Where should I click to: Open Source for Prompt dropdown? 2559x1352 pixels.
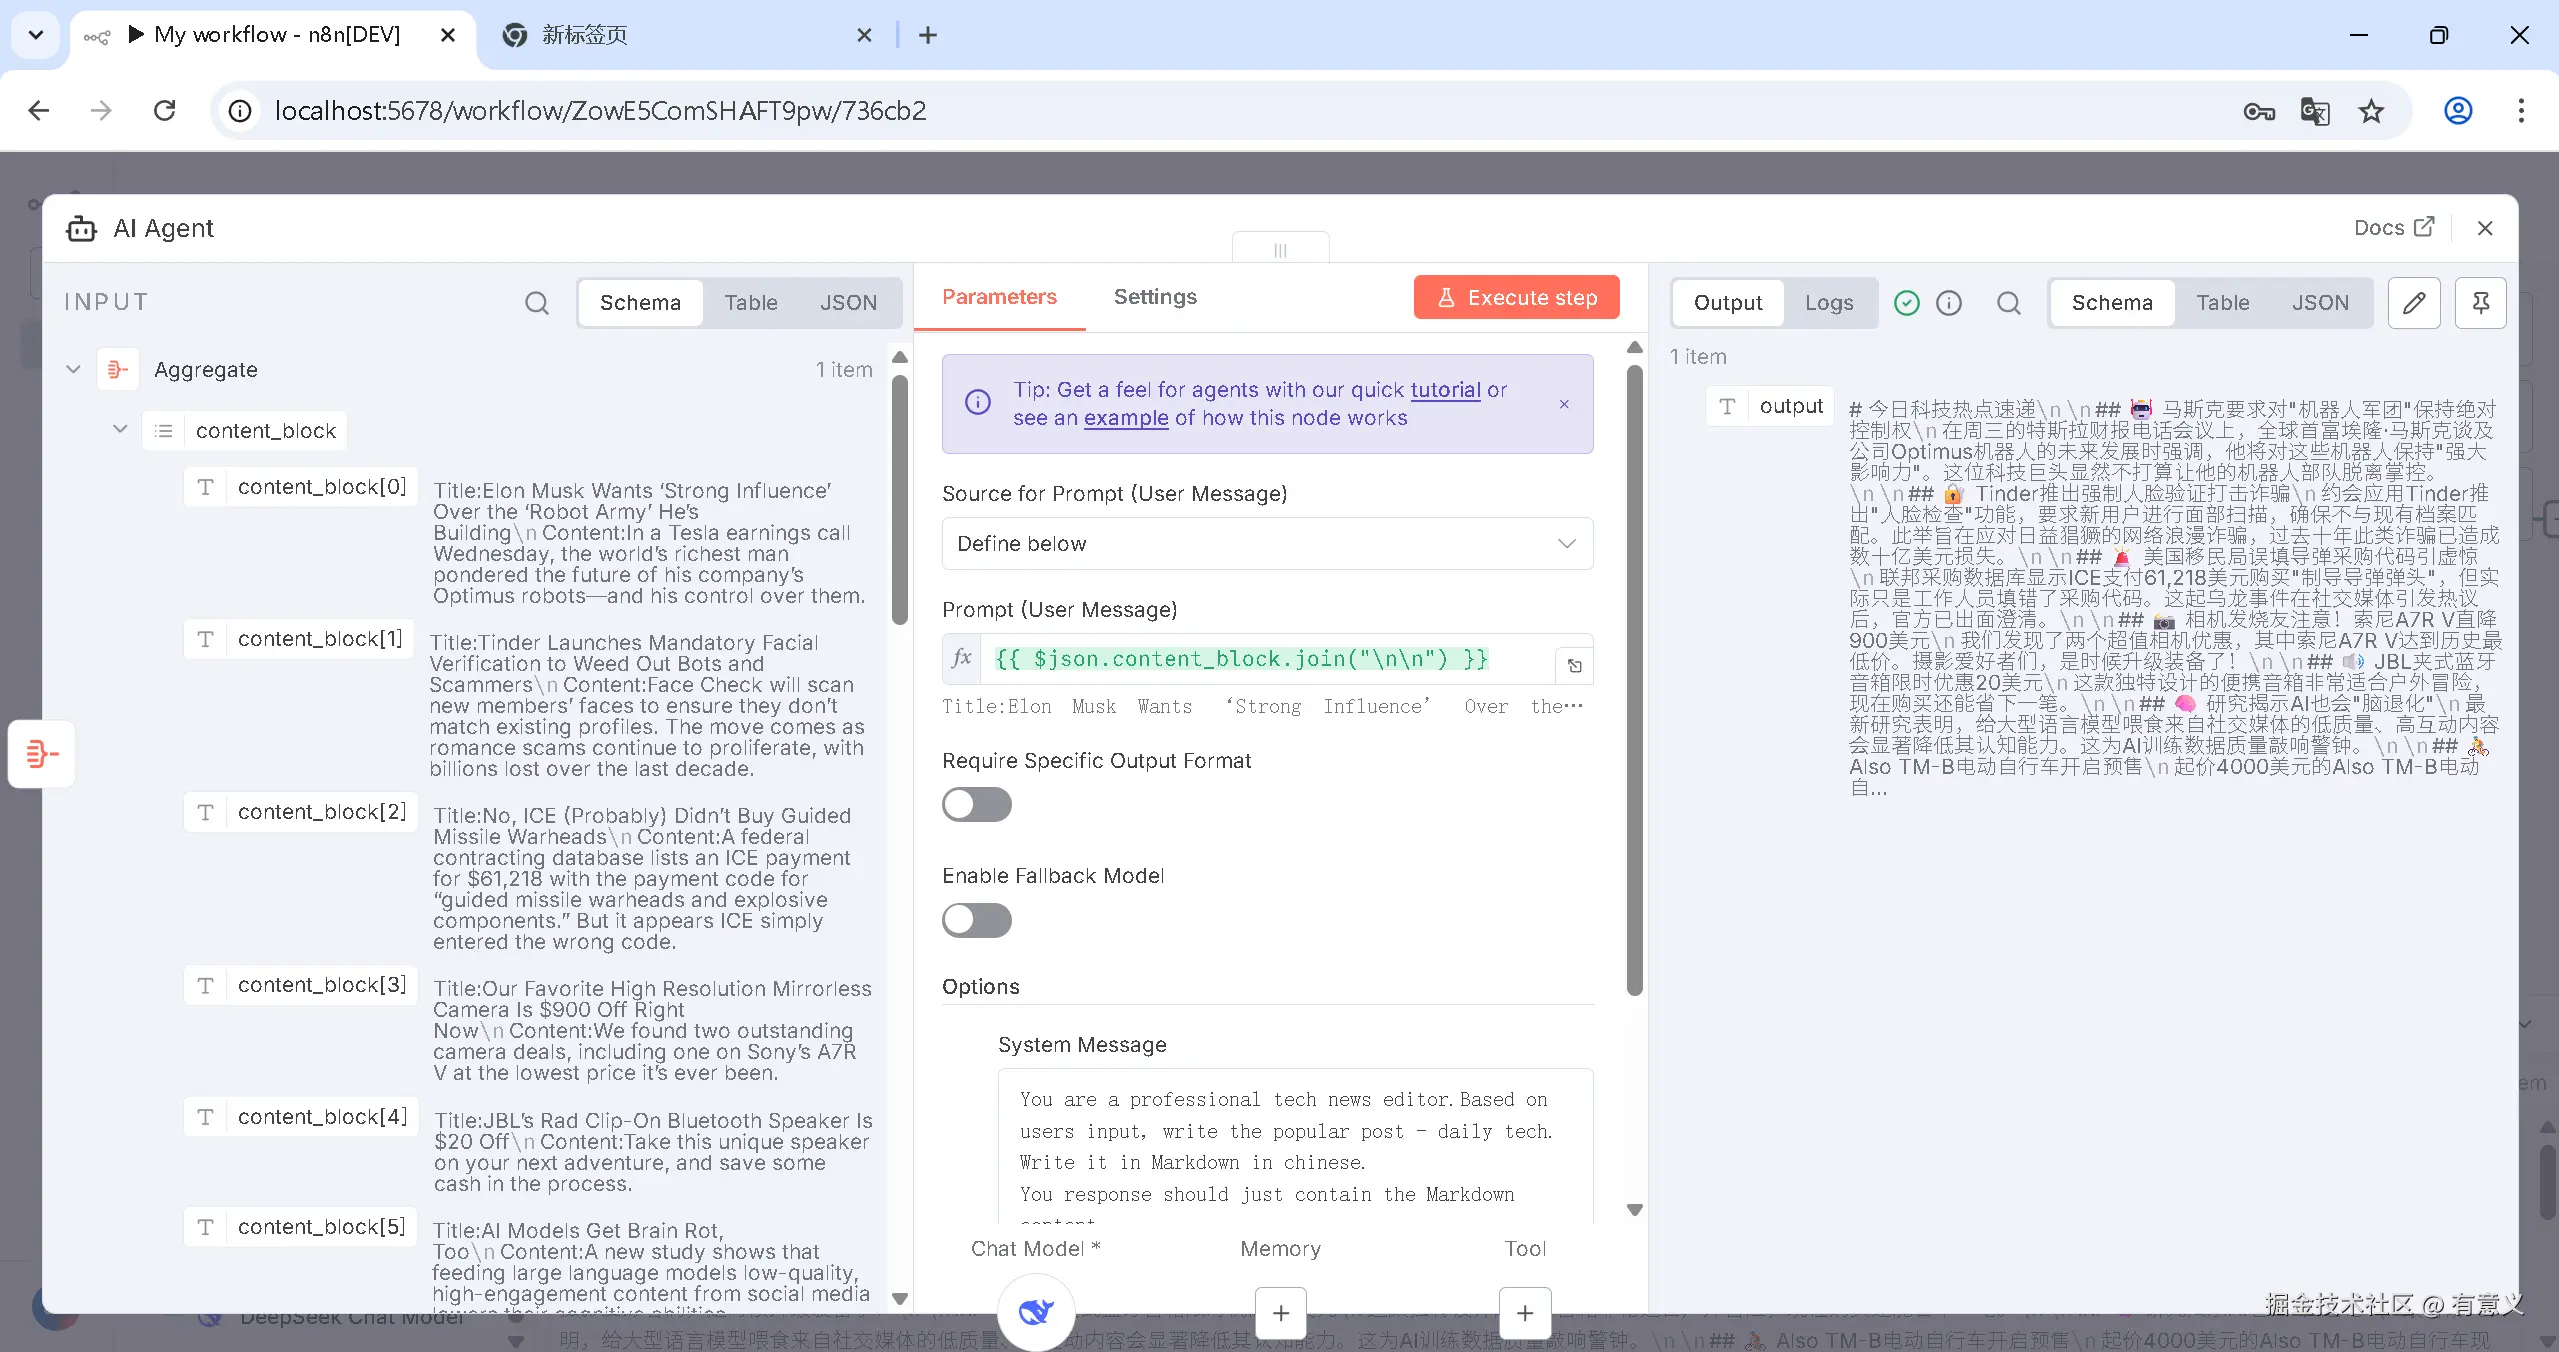[x=1266, y=544]
